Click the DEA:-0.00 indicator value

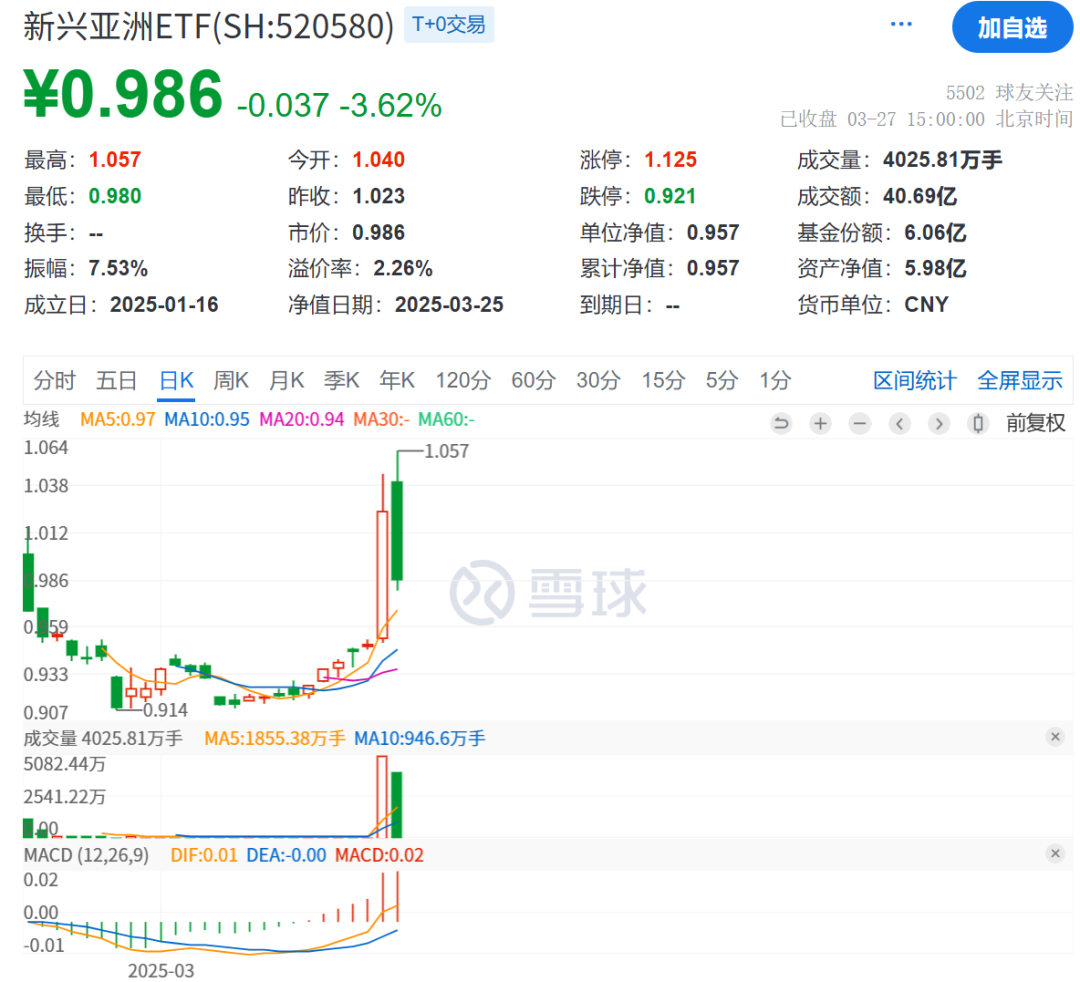287,855
